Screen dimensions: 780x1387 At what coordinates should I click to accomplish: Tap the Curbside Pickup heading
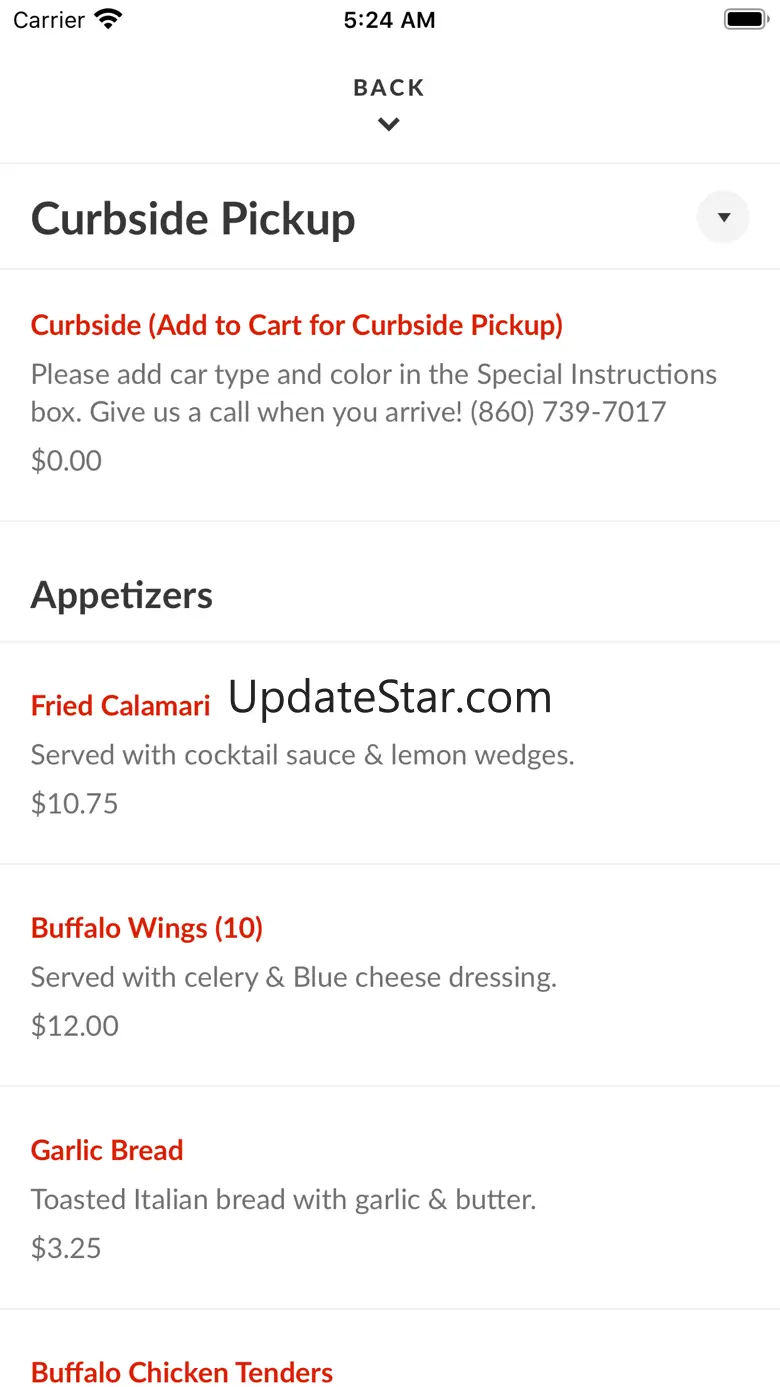coord(193,219)
